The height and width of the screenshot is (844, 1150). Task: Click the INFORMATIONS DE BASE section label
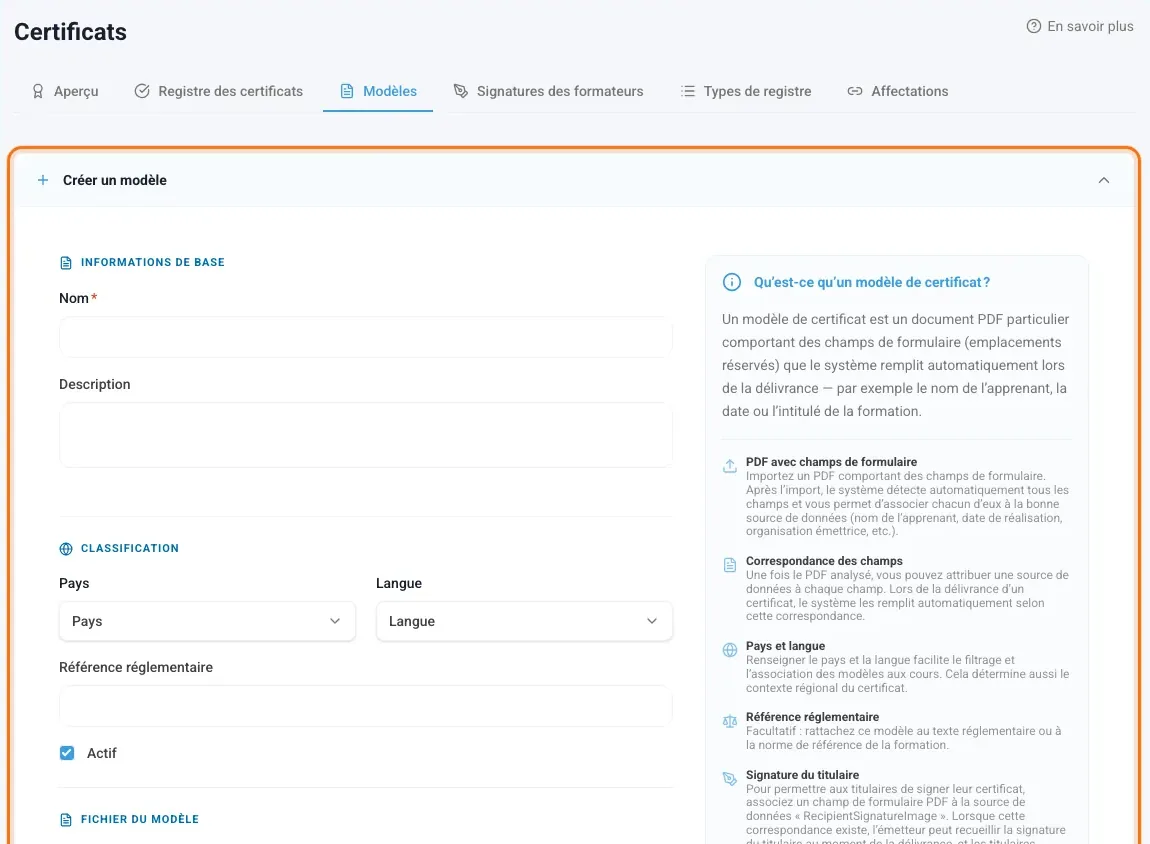coord(153,263)
